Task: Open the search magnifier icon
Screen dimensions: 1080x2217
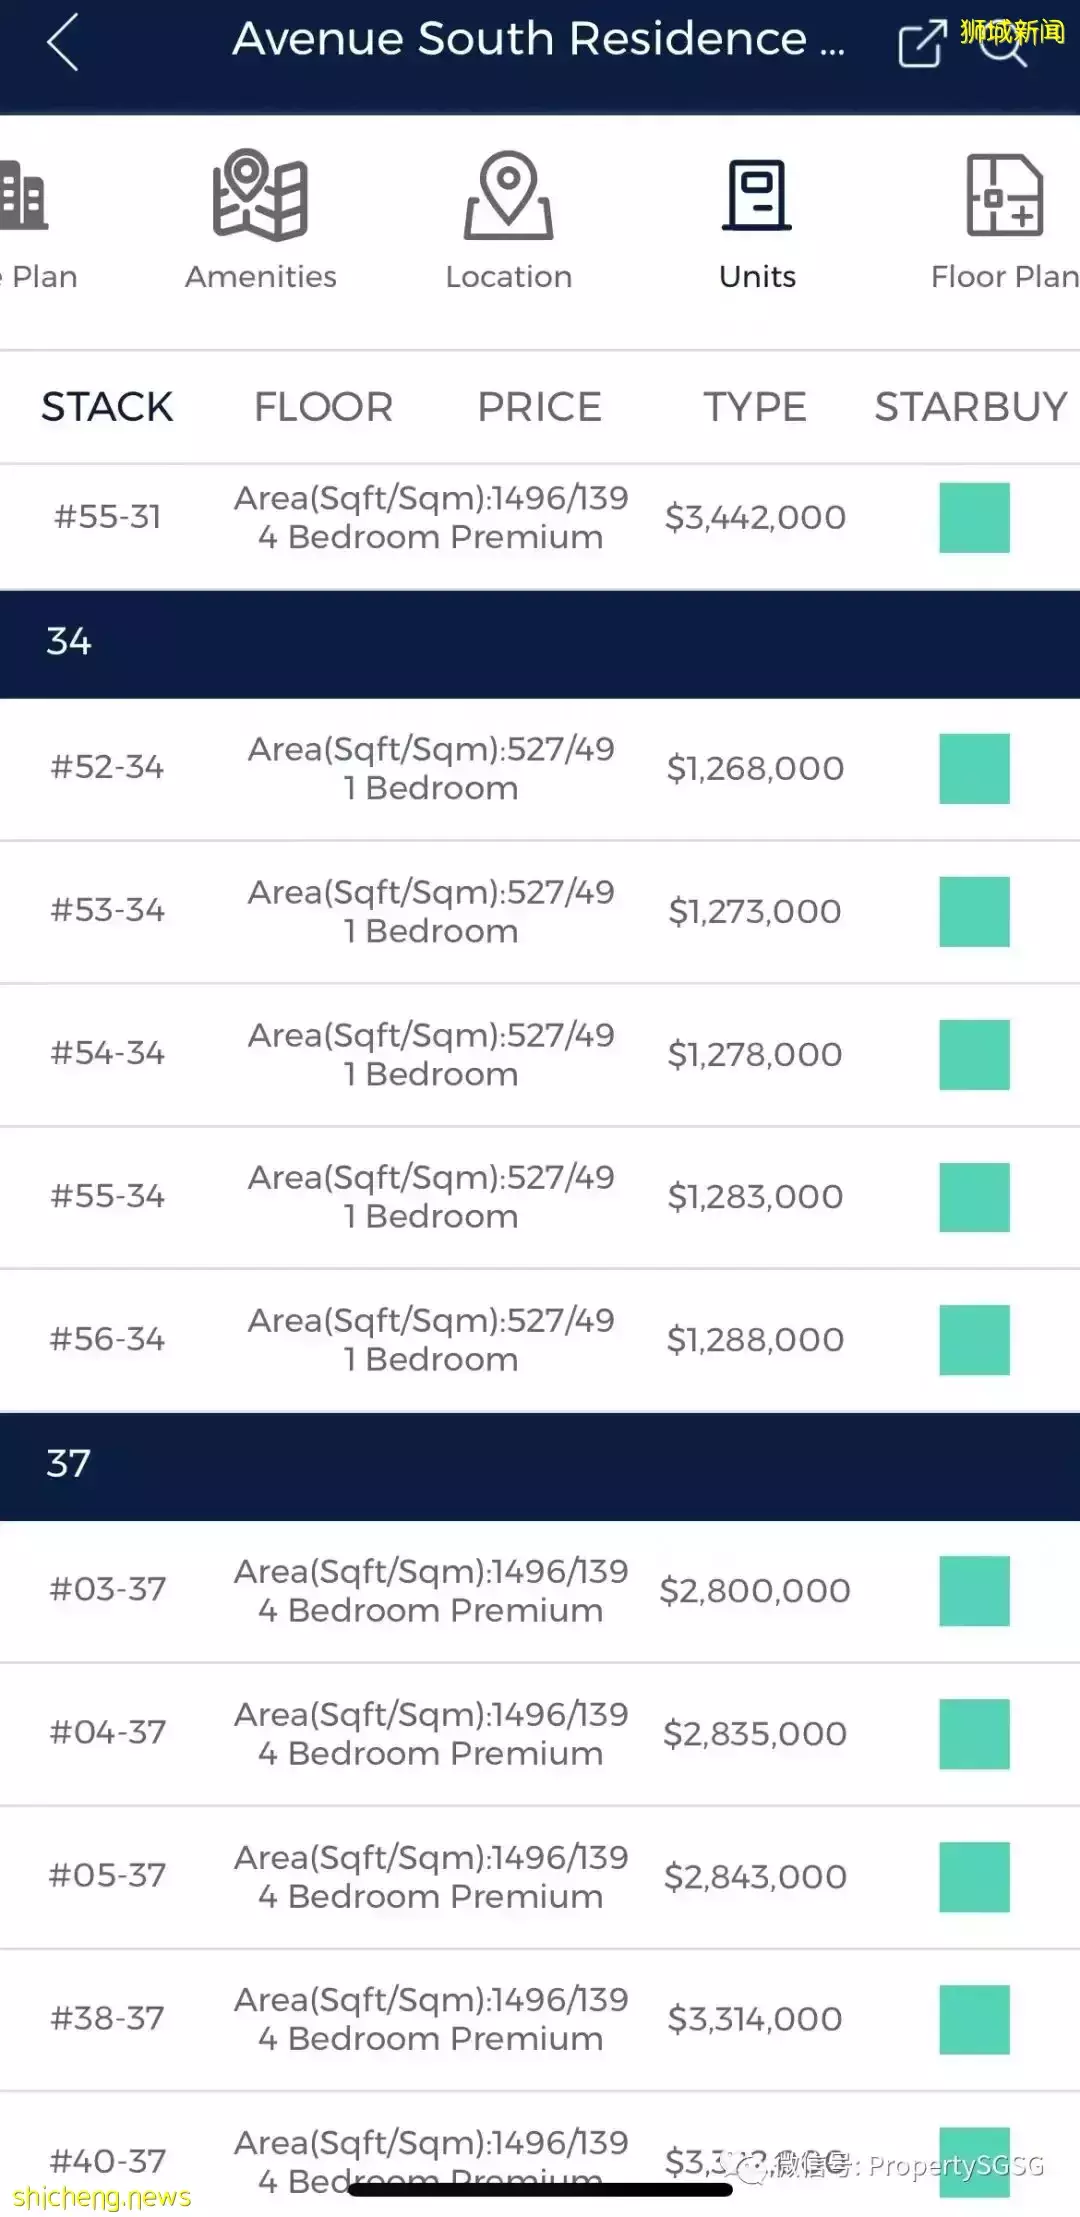Action: tap(1003, 45)
